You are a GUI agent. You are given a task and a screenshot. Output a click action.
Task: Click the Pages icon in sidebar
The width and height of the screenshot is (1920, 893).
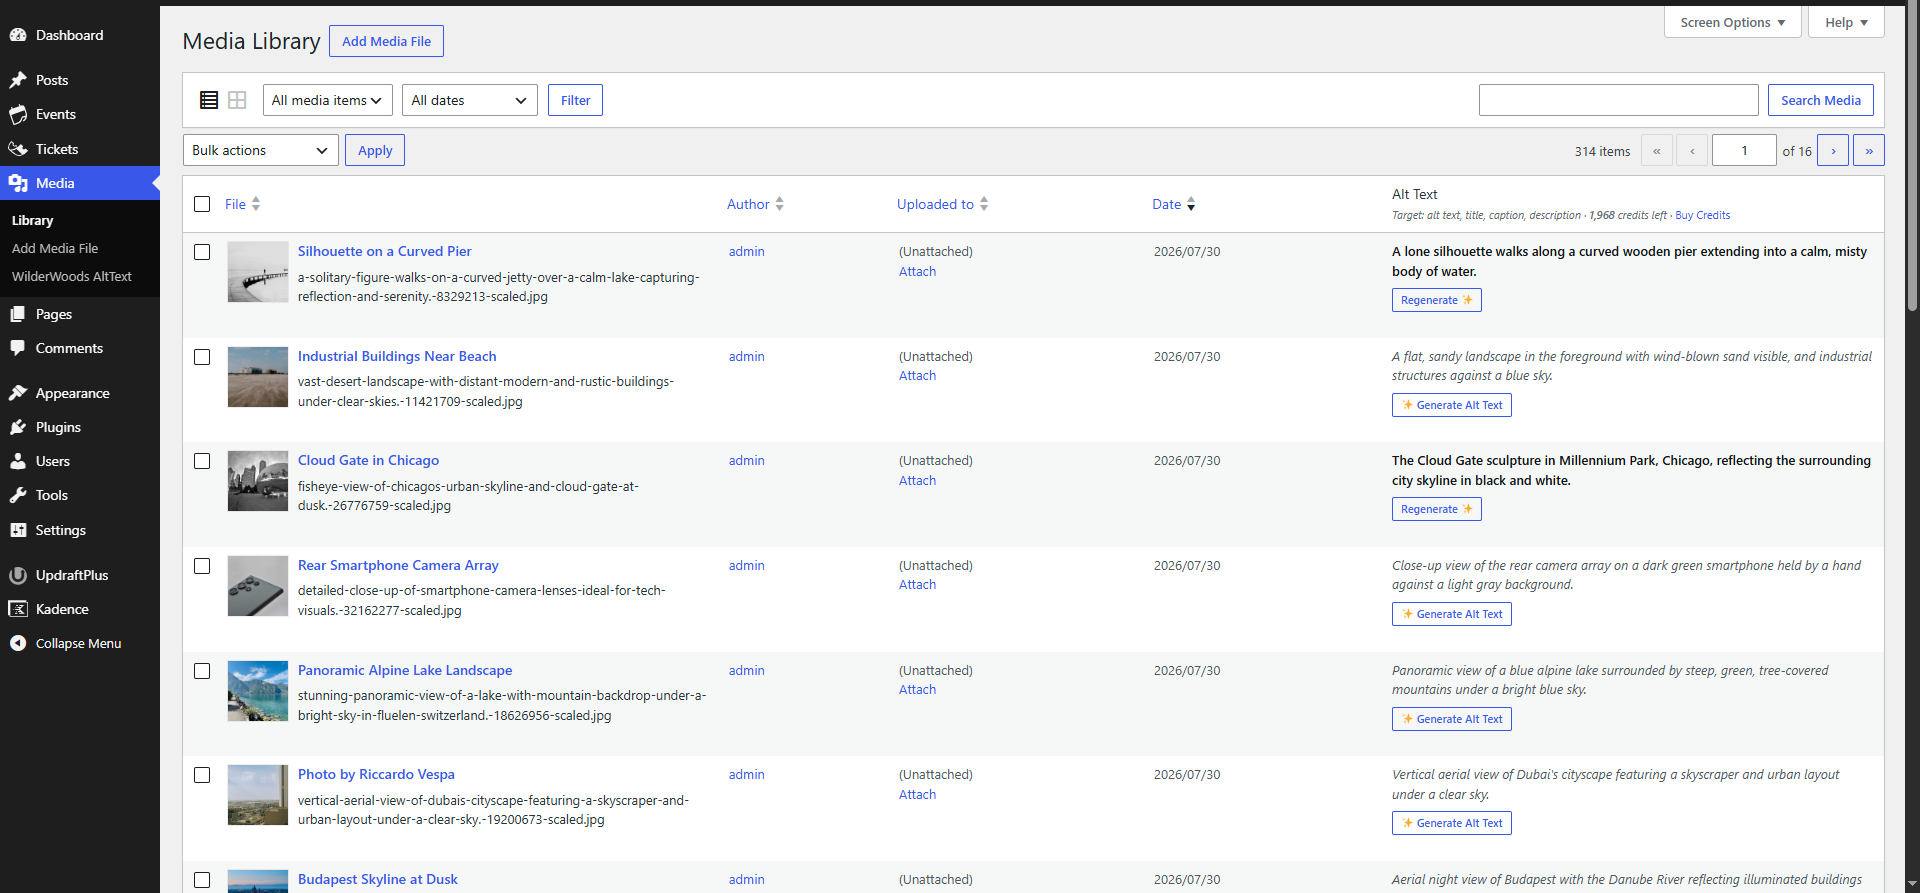(x=18, y=314)
